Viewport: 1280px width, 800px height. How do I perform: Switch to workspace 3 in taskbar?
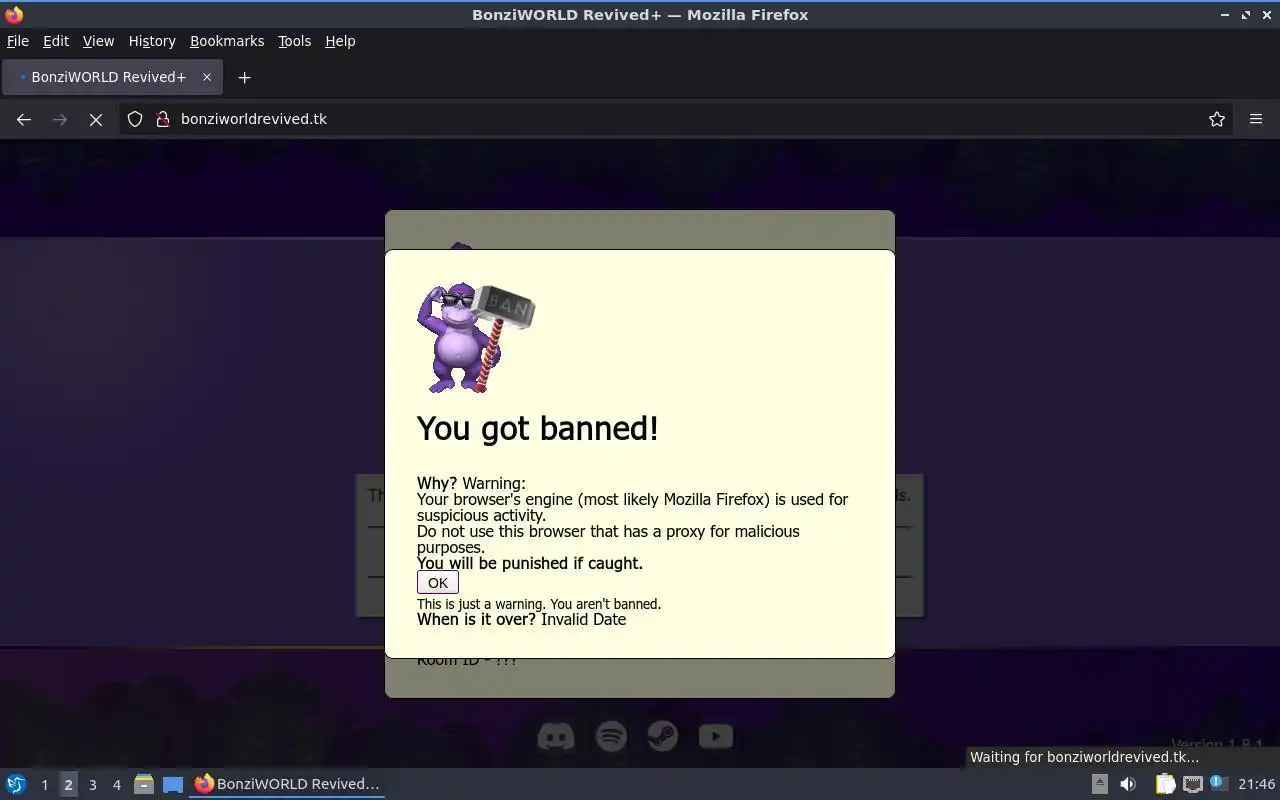pyautogui.click(x=92, y=785)
